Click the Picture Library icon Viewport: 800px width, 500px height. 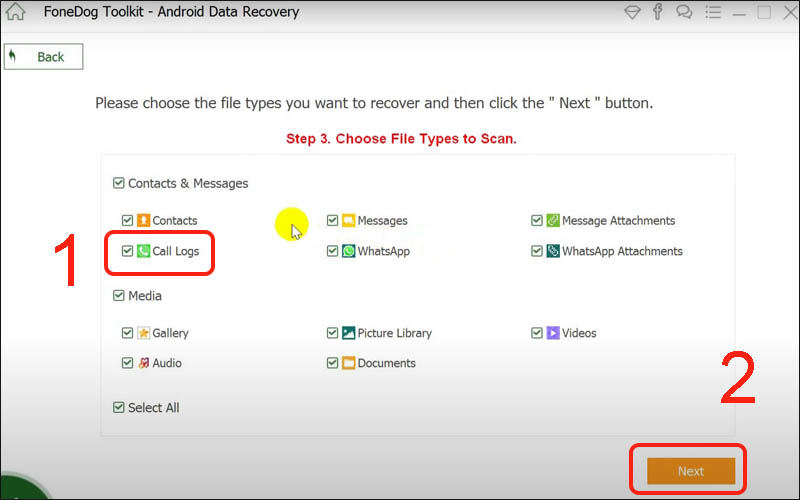click(x=348, y=333)
